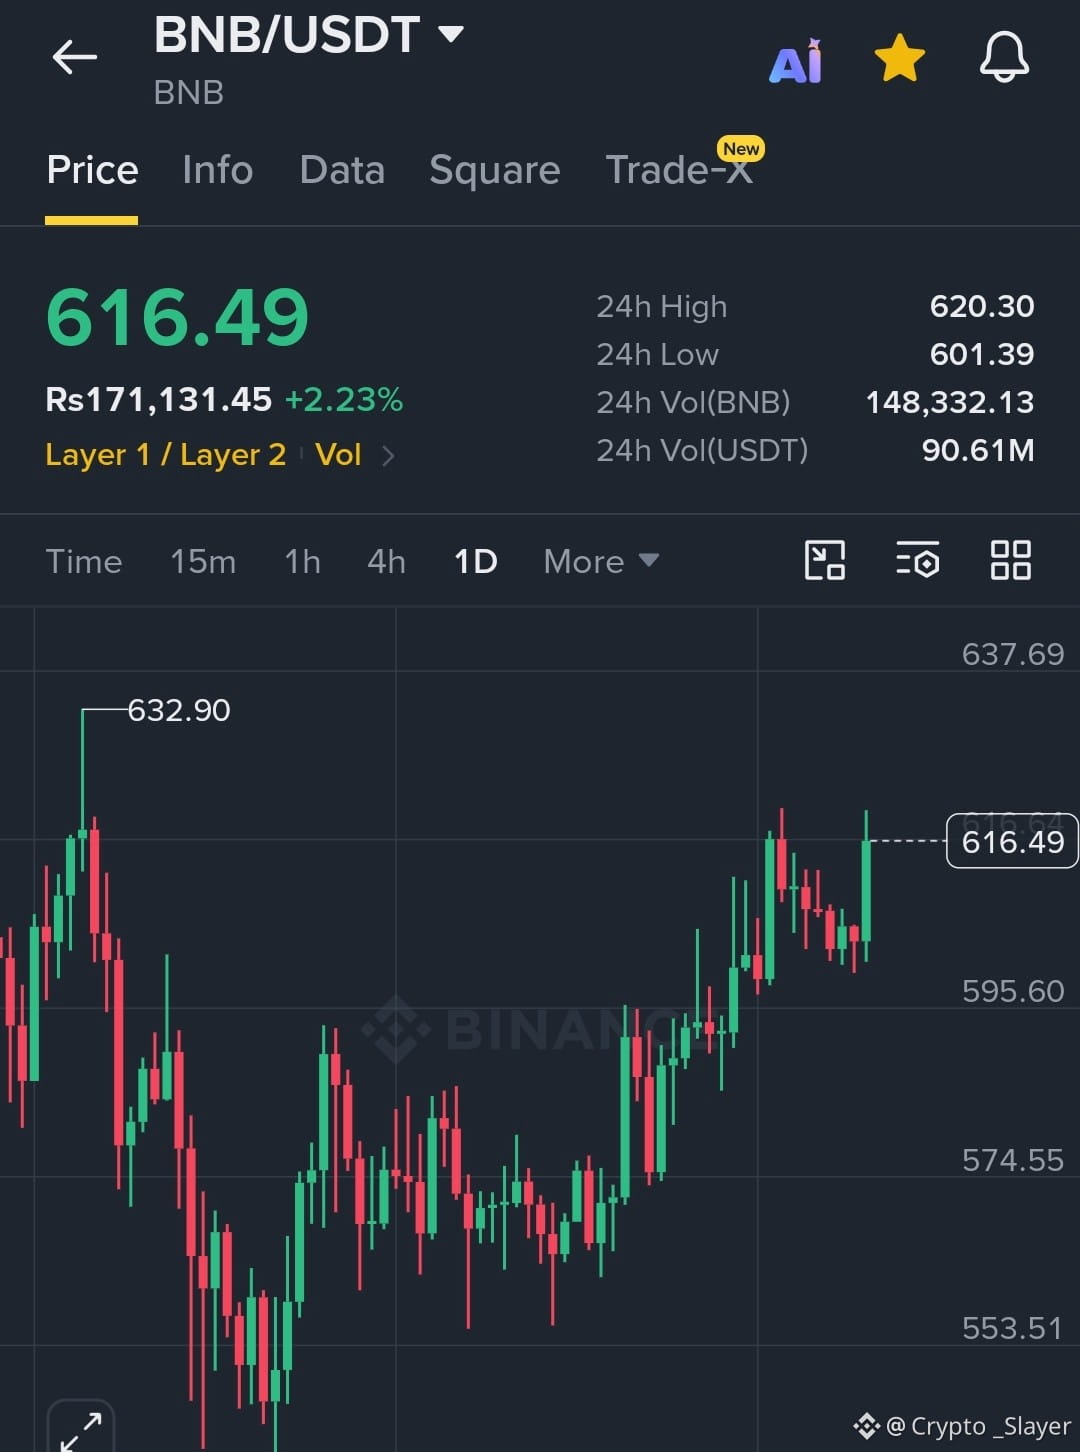
Task: Tap the 574.55 axis price label
Action: pos(1013,1160)
